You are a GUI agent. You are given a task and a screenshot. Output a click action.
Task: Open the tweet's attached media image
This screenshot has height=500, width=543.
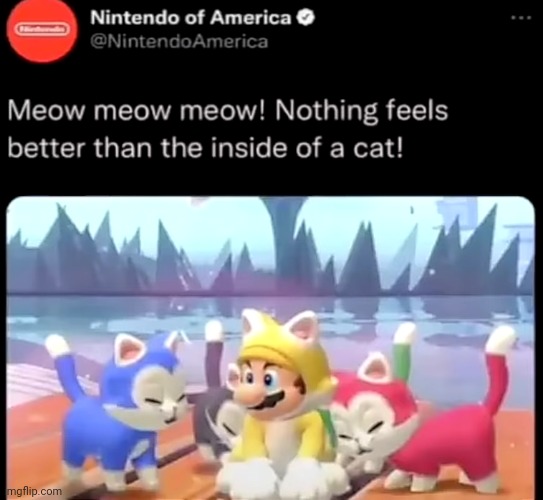point(271,348)
